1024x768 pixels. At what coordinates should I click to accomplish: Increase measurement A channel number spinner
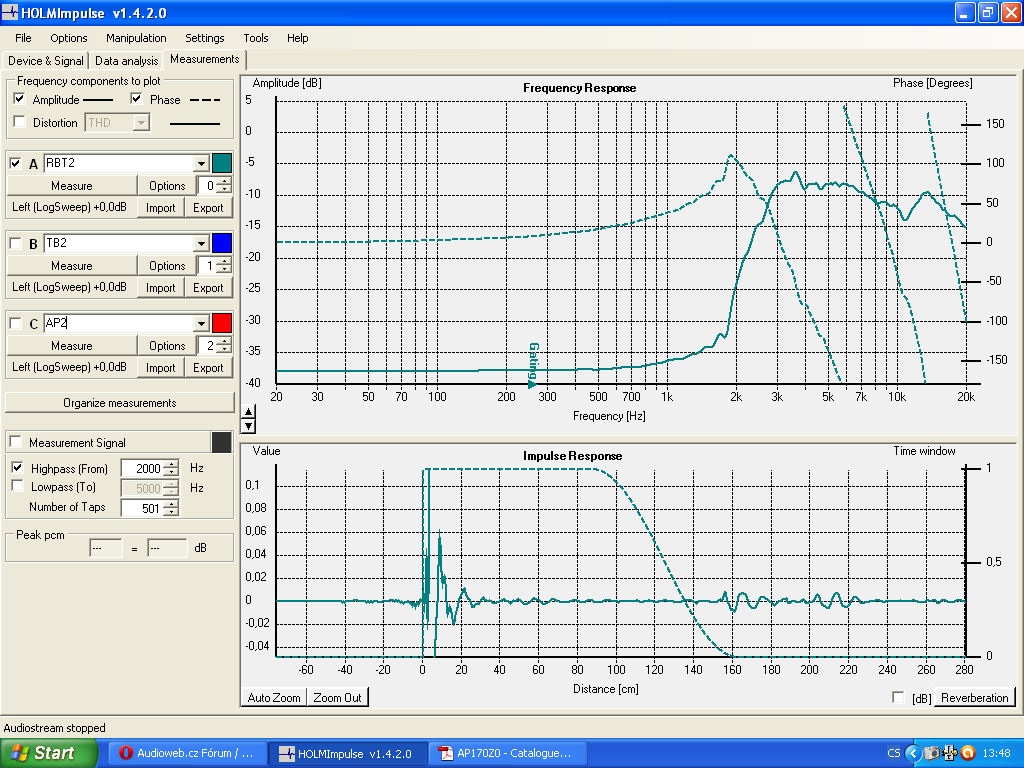point(224,182)
